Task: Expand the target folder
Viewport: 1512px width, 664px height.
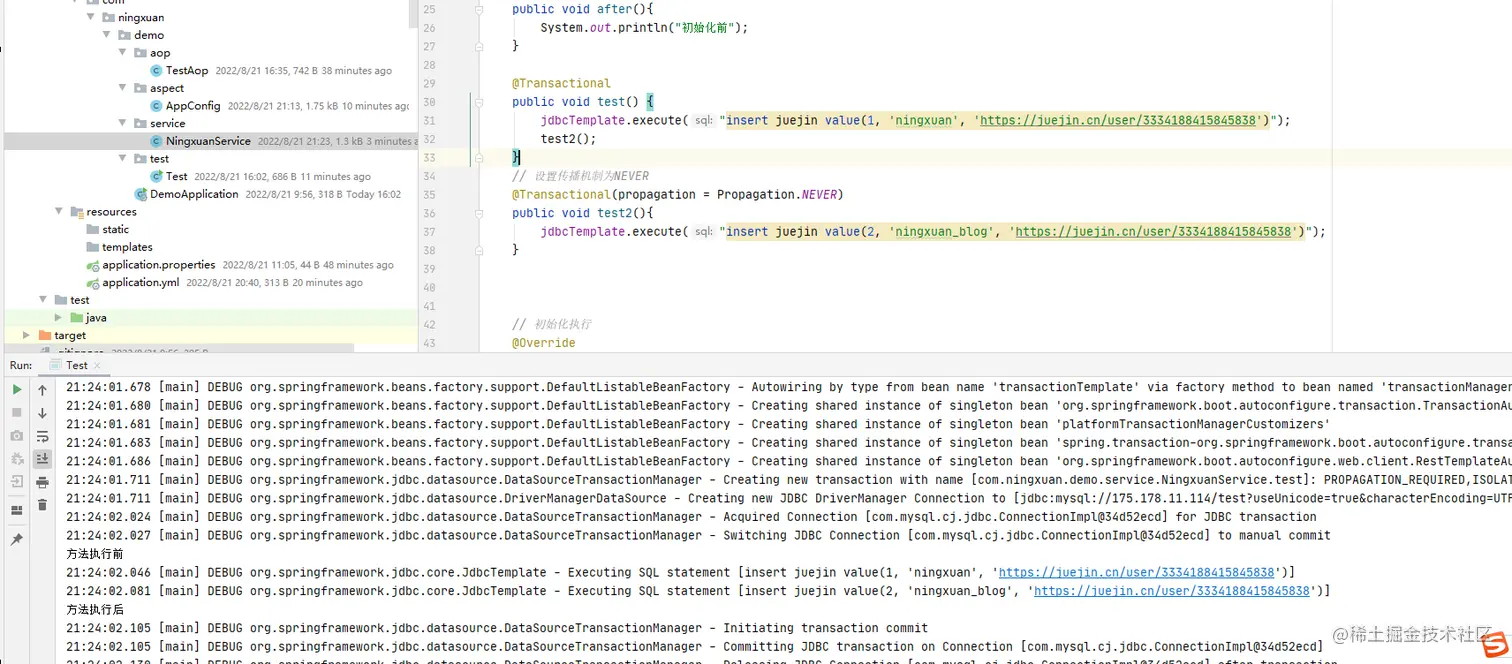Action: pyautogui.click(x=27, y=336)
